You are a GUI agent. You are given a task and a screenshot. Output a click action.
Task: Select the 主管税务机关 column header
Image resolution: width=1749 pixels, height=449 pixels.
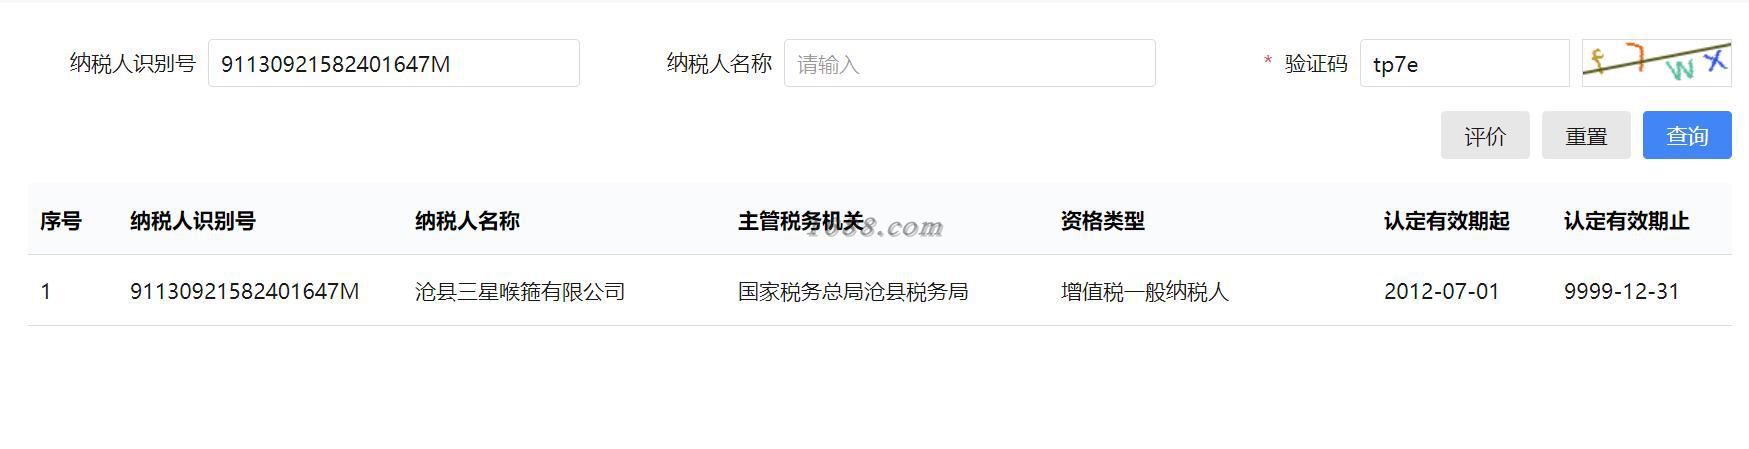tap(800, 221)
